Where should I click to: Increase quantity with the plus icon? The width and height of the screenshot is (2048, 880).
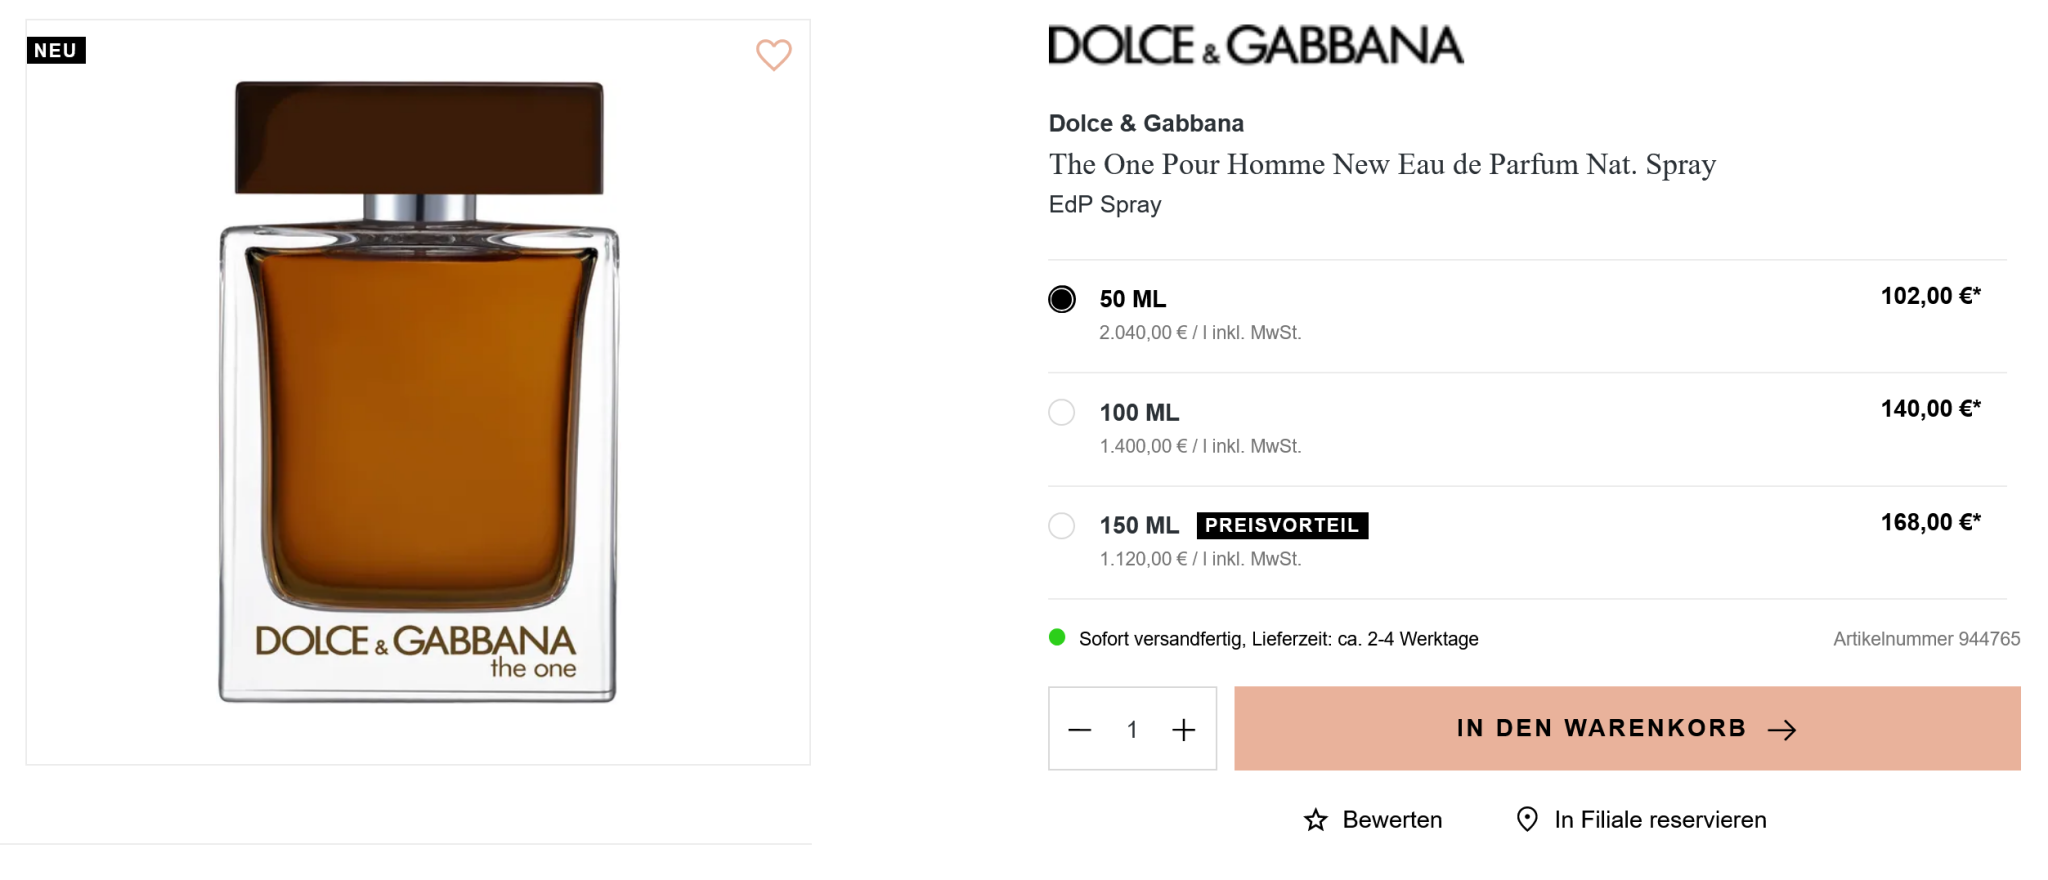[x=1183, y=730]
